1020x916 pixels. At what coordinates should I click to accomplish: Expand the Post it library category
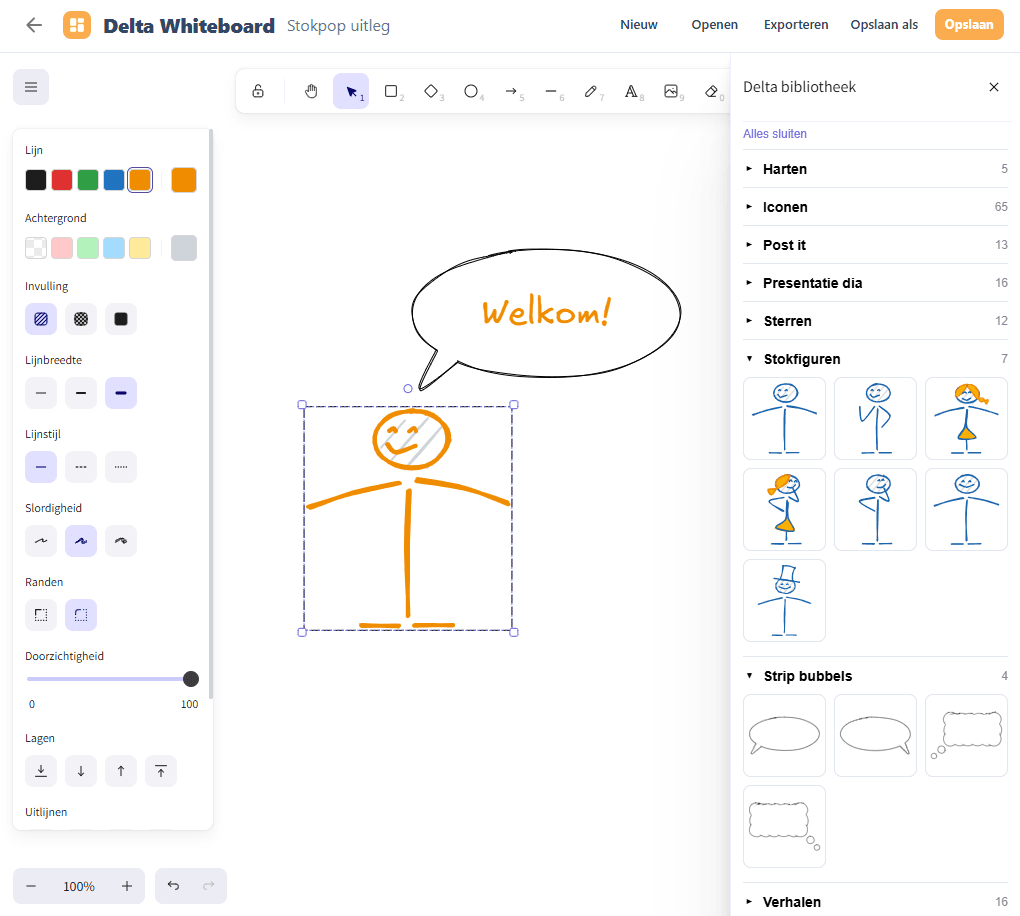(876, 245)
